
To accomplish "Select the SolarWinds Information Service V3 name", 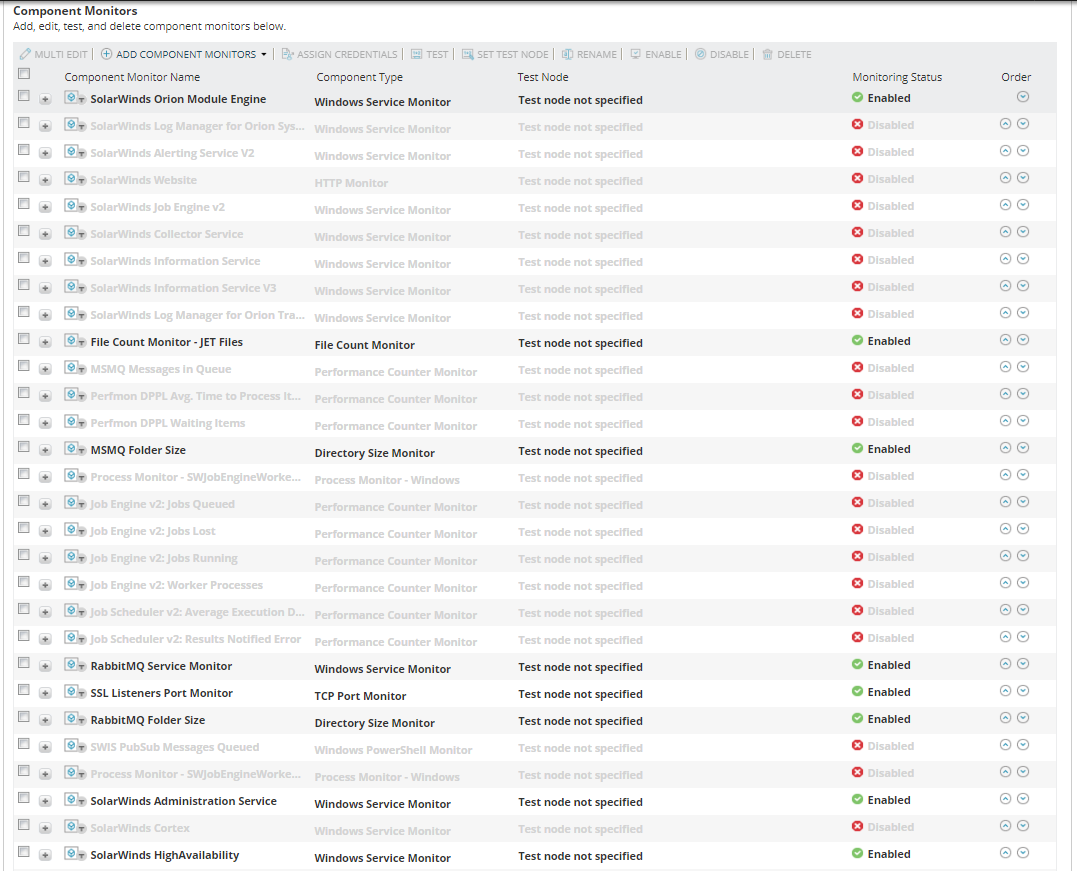I will 183,288.
